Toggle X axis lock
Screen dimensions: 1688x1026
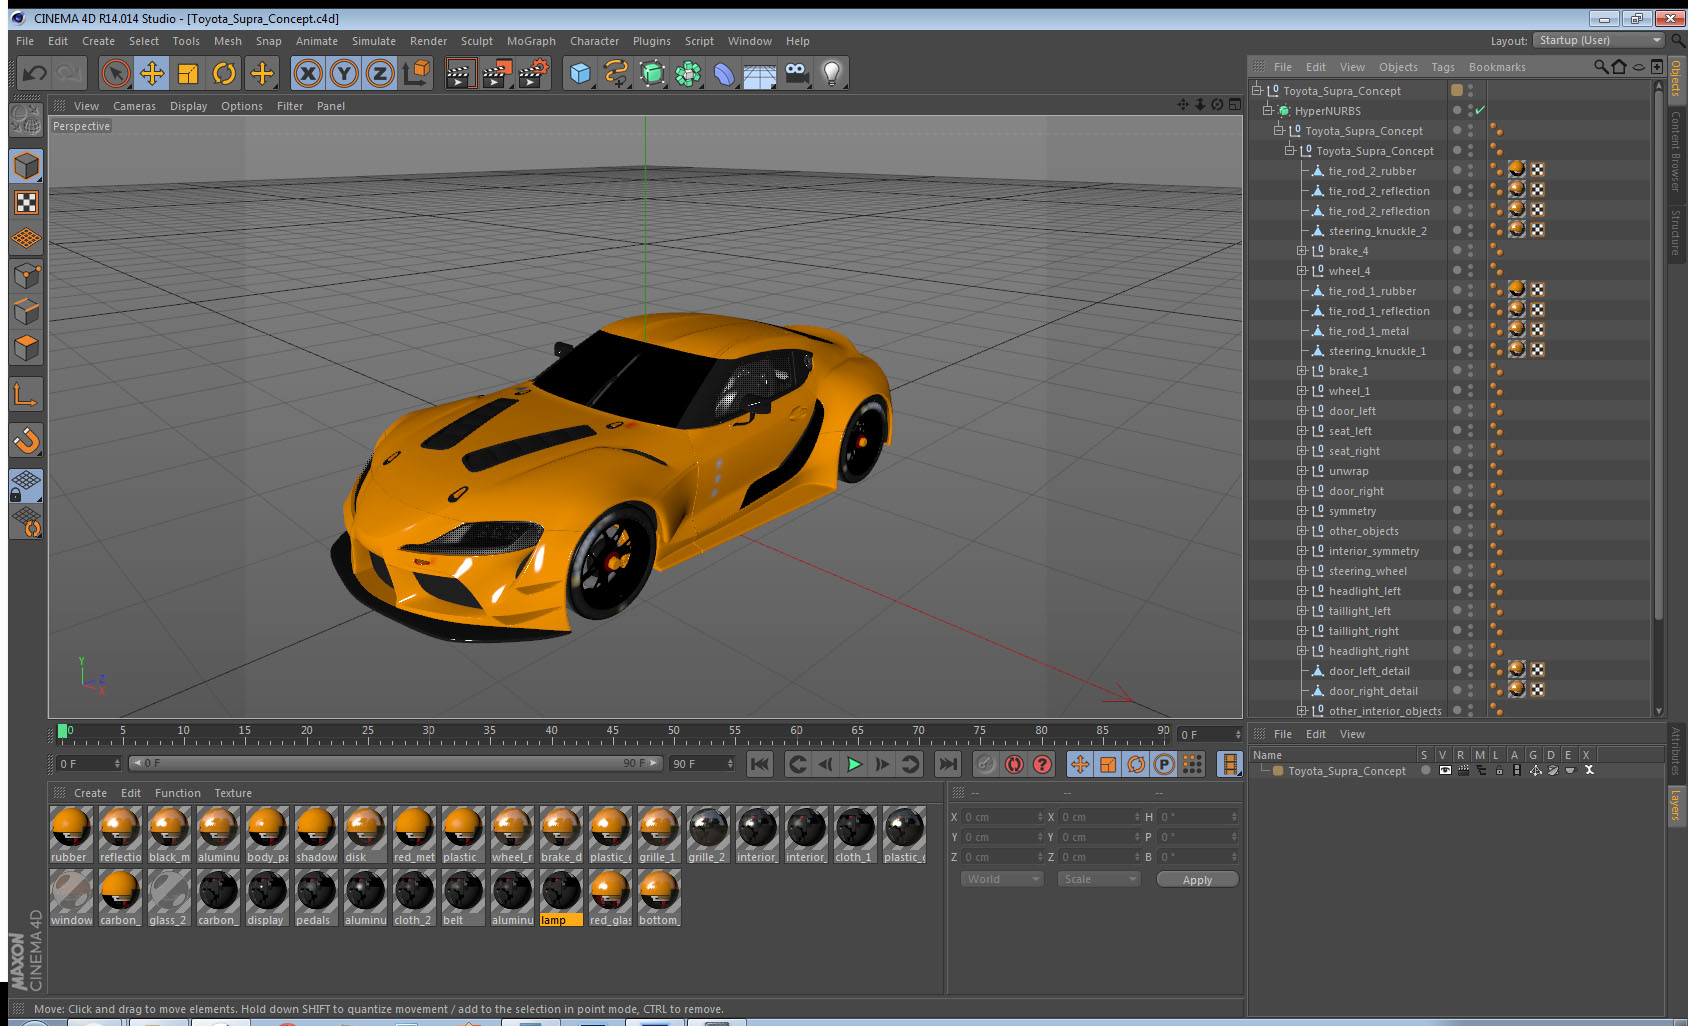tap(308, 73)
